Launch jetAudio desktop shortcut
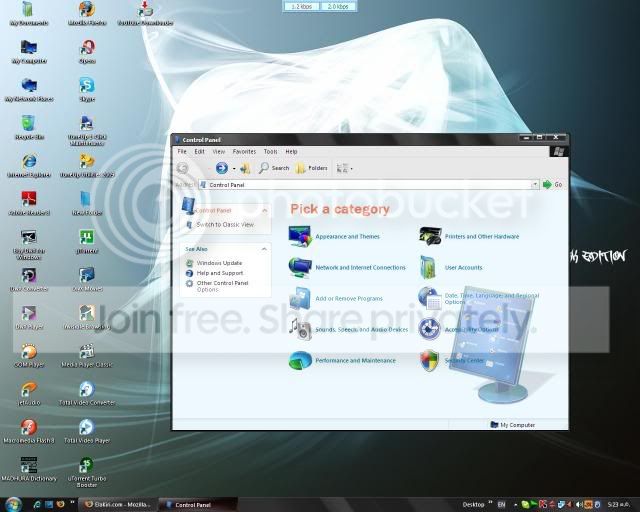The width and height of the screenshot is (640, 512). (29, 393)
